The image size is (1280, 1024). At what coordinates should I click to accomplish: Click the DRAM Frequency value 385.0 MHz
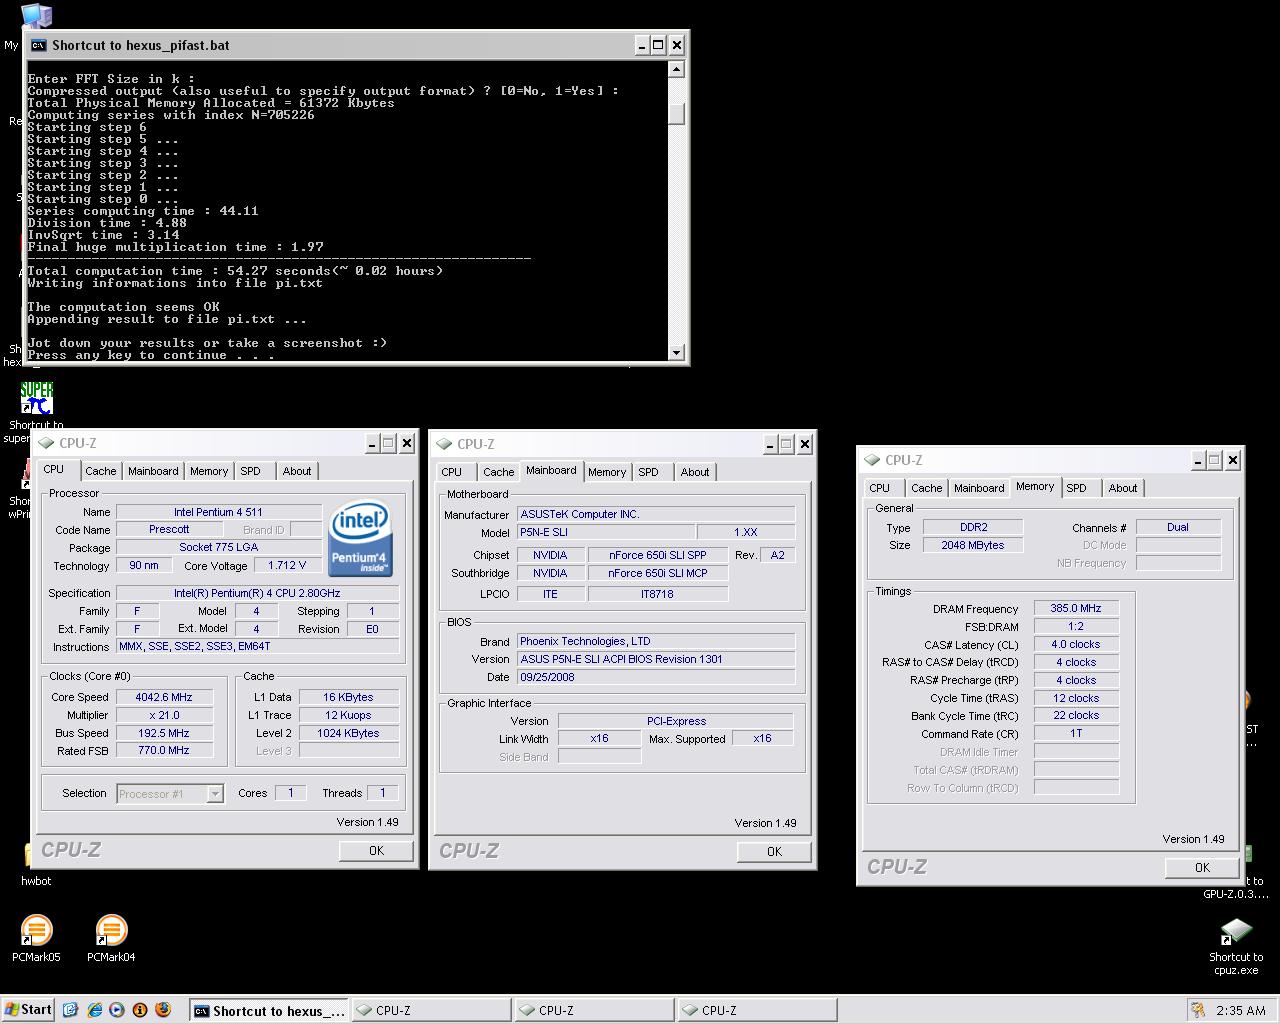click(1075, 608)
